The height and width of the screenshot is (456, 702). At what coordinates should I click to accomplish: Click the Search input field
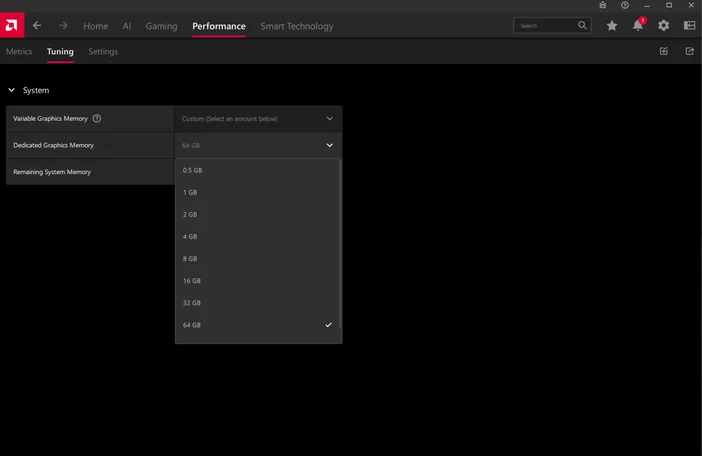[545, 25]
